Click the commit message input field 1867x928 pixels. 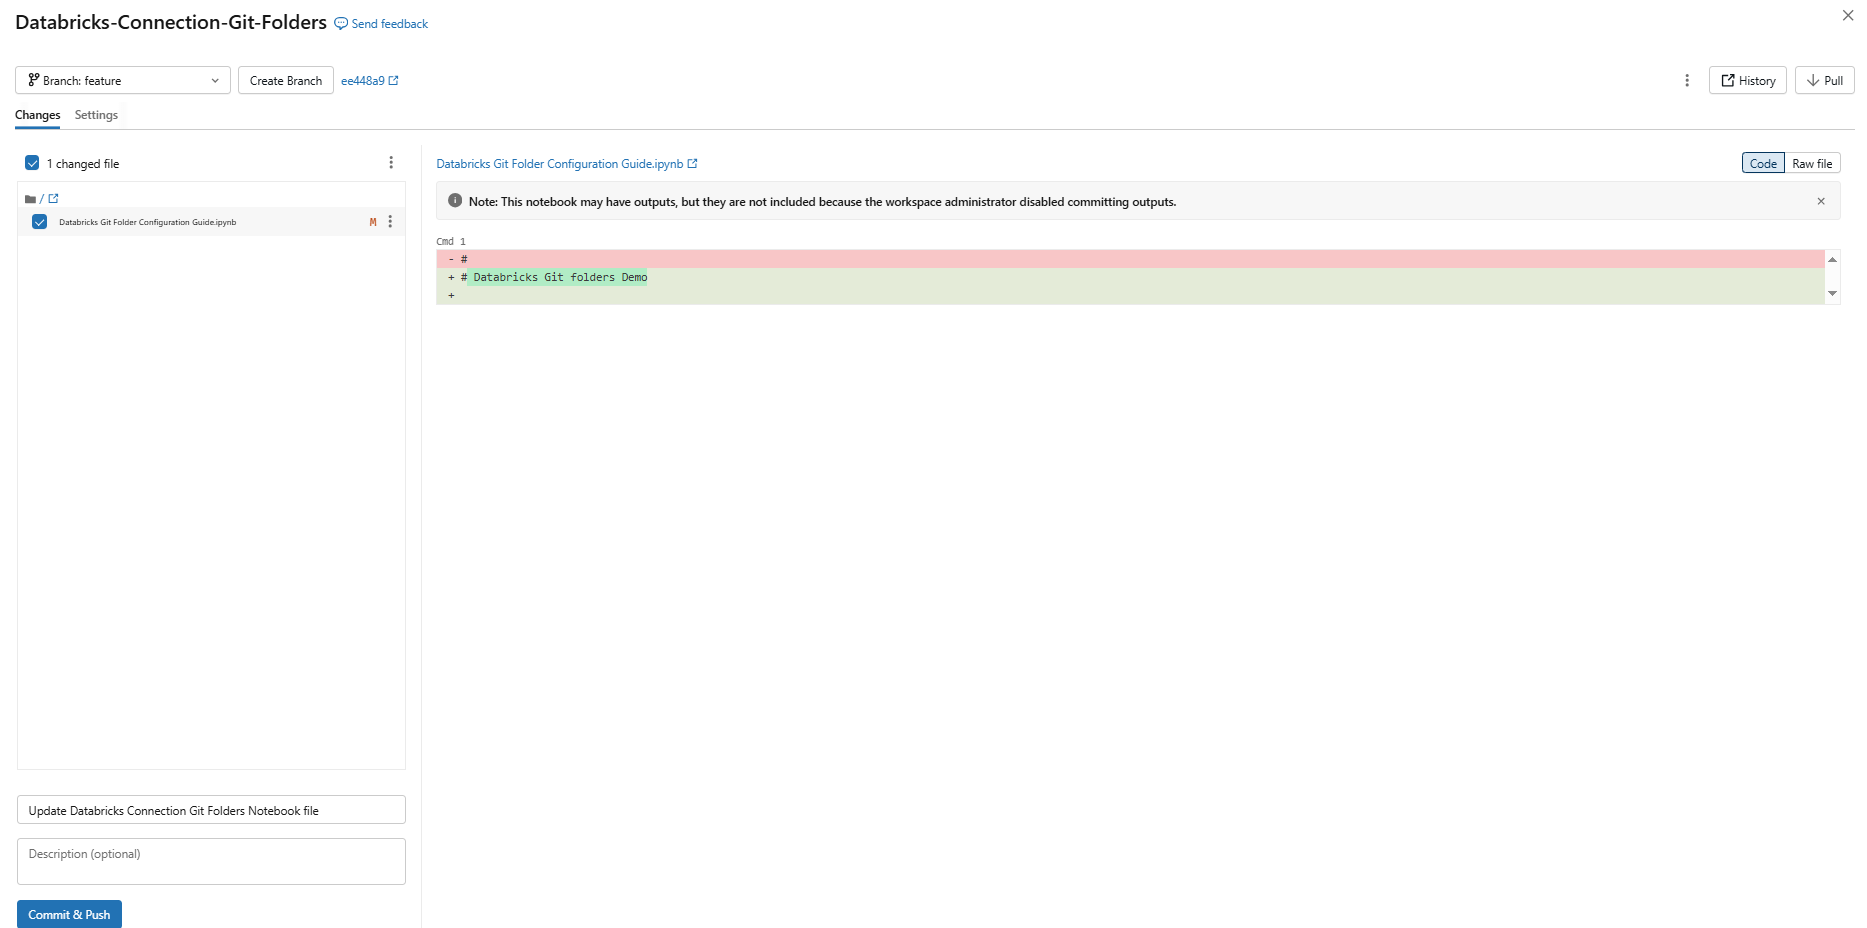tap(211, 810)
